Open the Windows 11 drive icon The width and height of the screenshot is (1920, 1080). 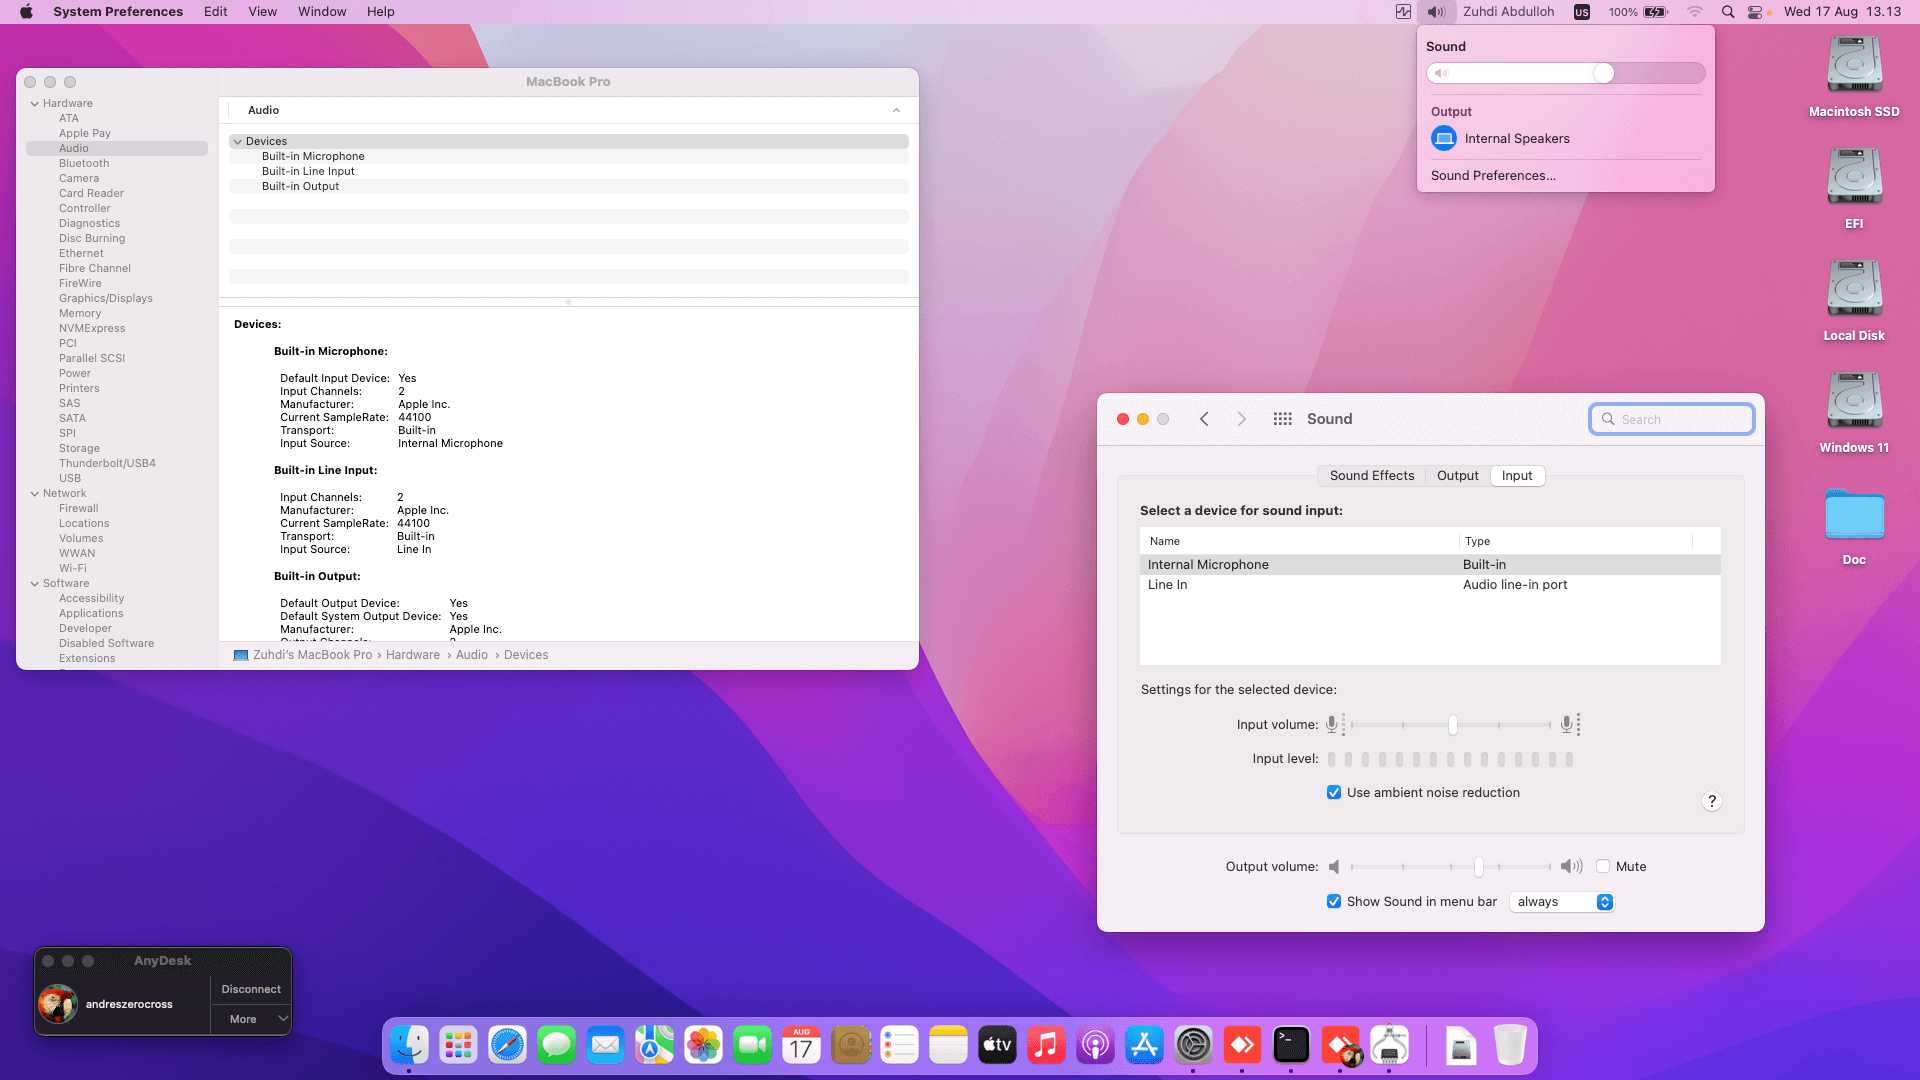point(1853,402)
